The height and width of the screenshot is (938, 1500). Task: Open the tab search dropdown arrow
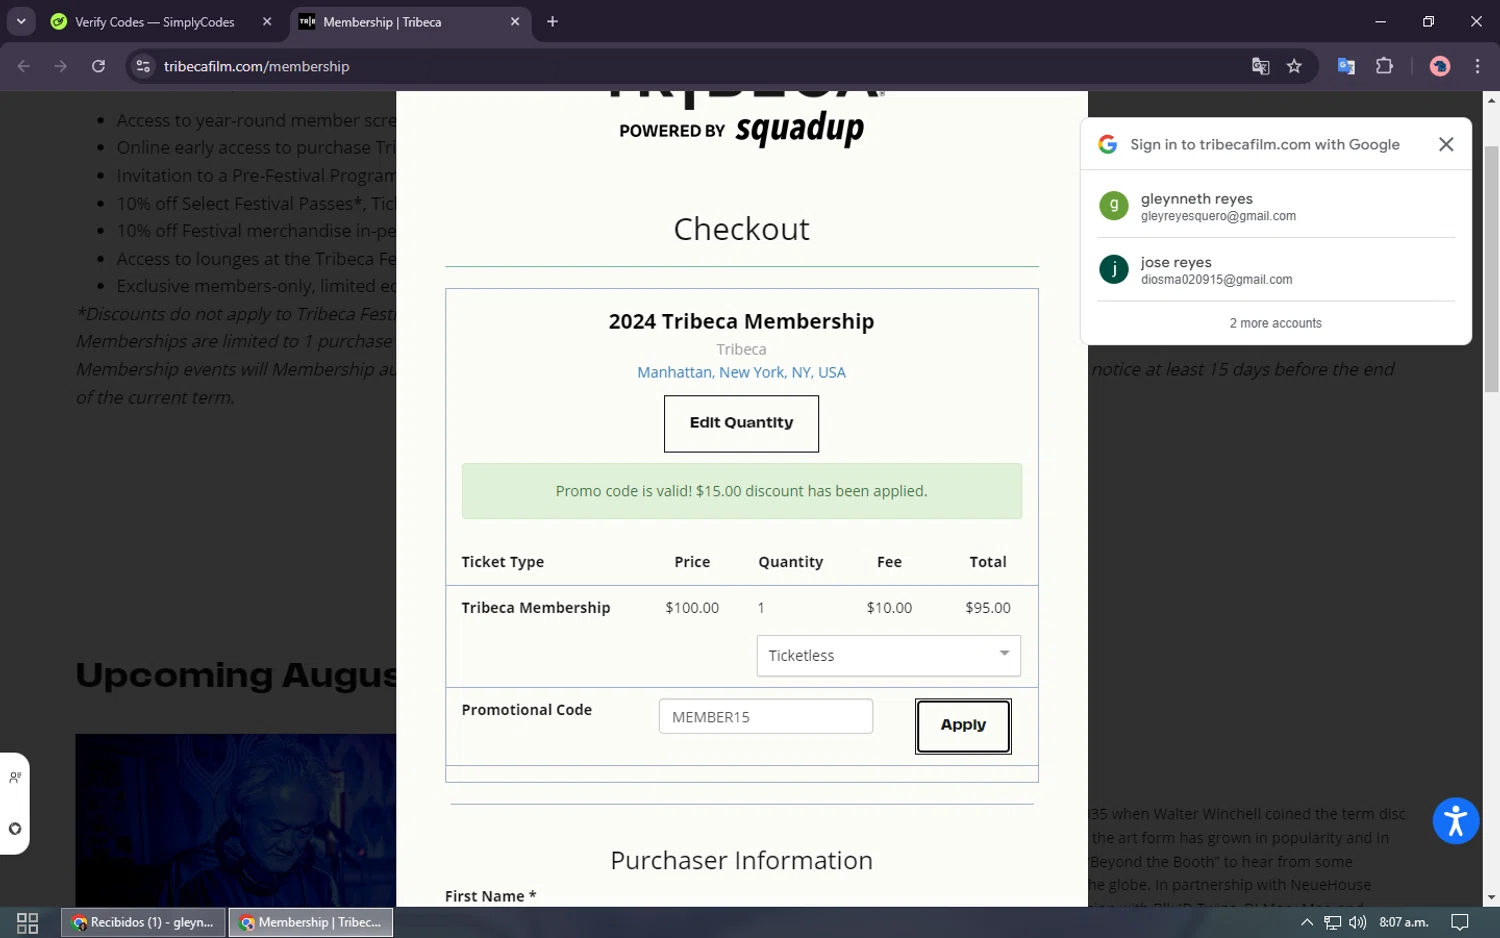click(x=21, y=21)
